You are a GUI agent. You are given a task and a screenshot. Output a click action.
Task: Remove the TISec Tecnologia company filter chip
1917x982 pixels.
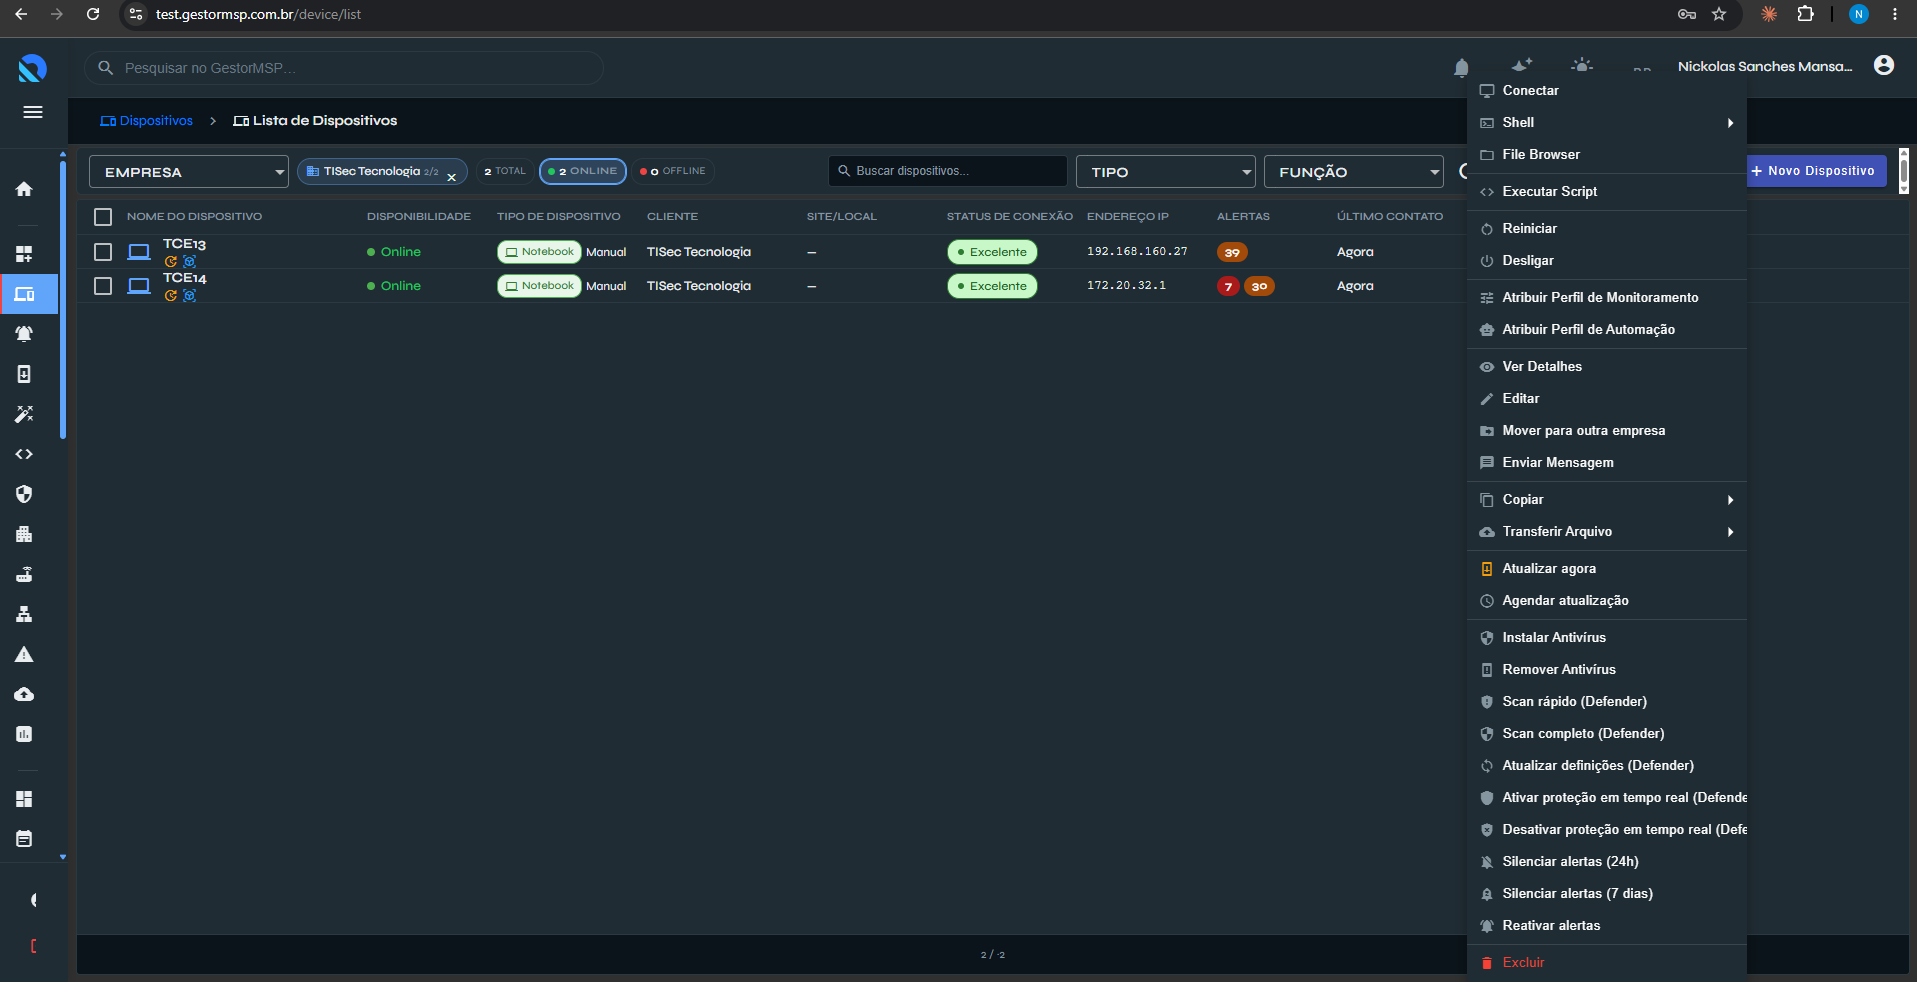tap(452, 177)
